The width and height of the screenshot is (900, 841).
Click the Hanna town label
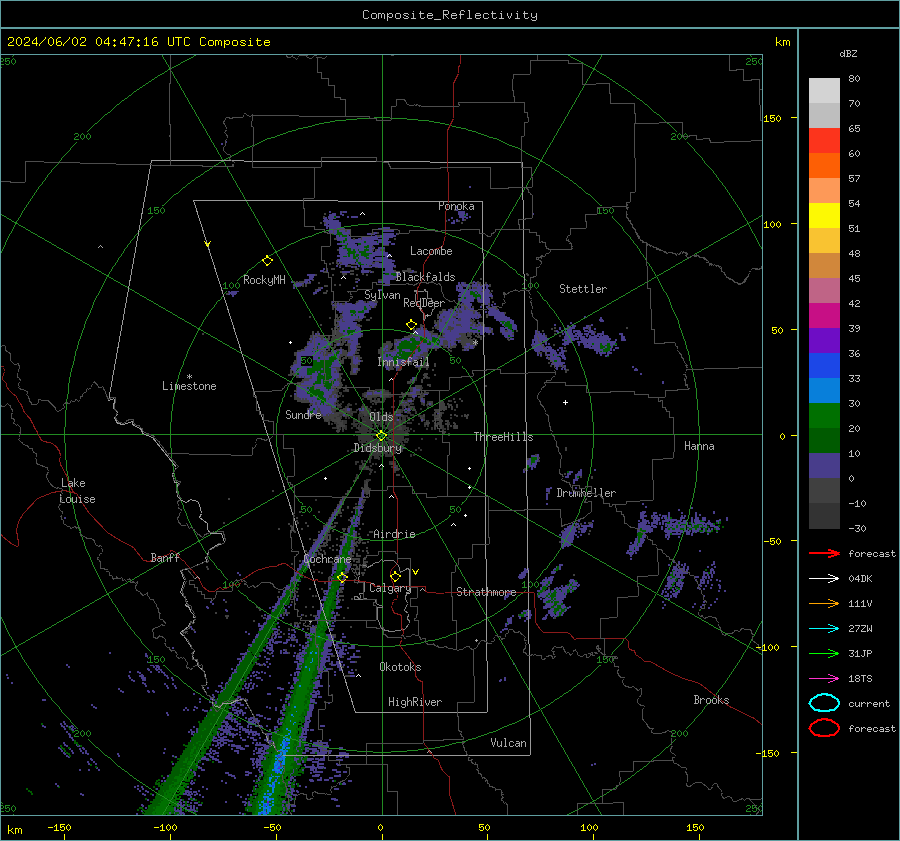(699, 446)
